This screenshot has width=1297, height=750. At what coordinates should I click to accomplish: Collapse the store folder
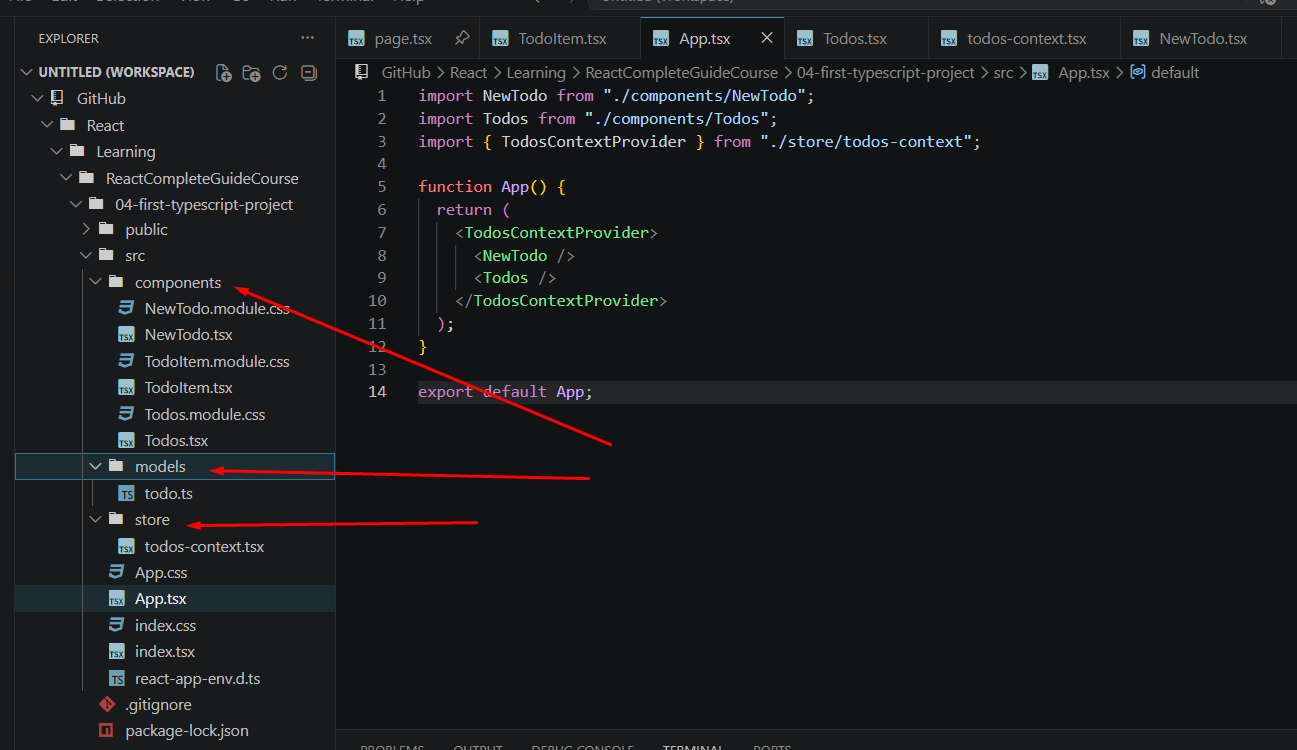tap(96, 520)
